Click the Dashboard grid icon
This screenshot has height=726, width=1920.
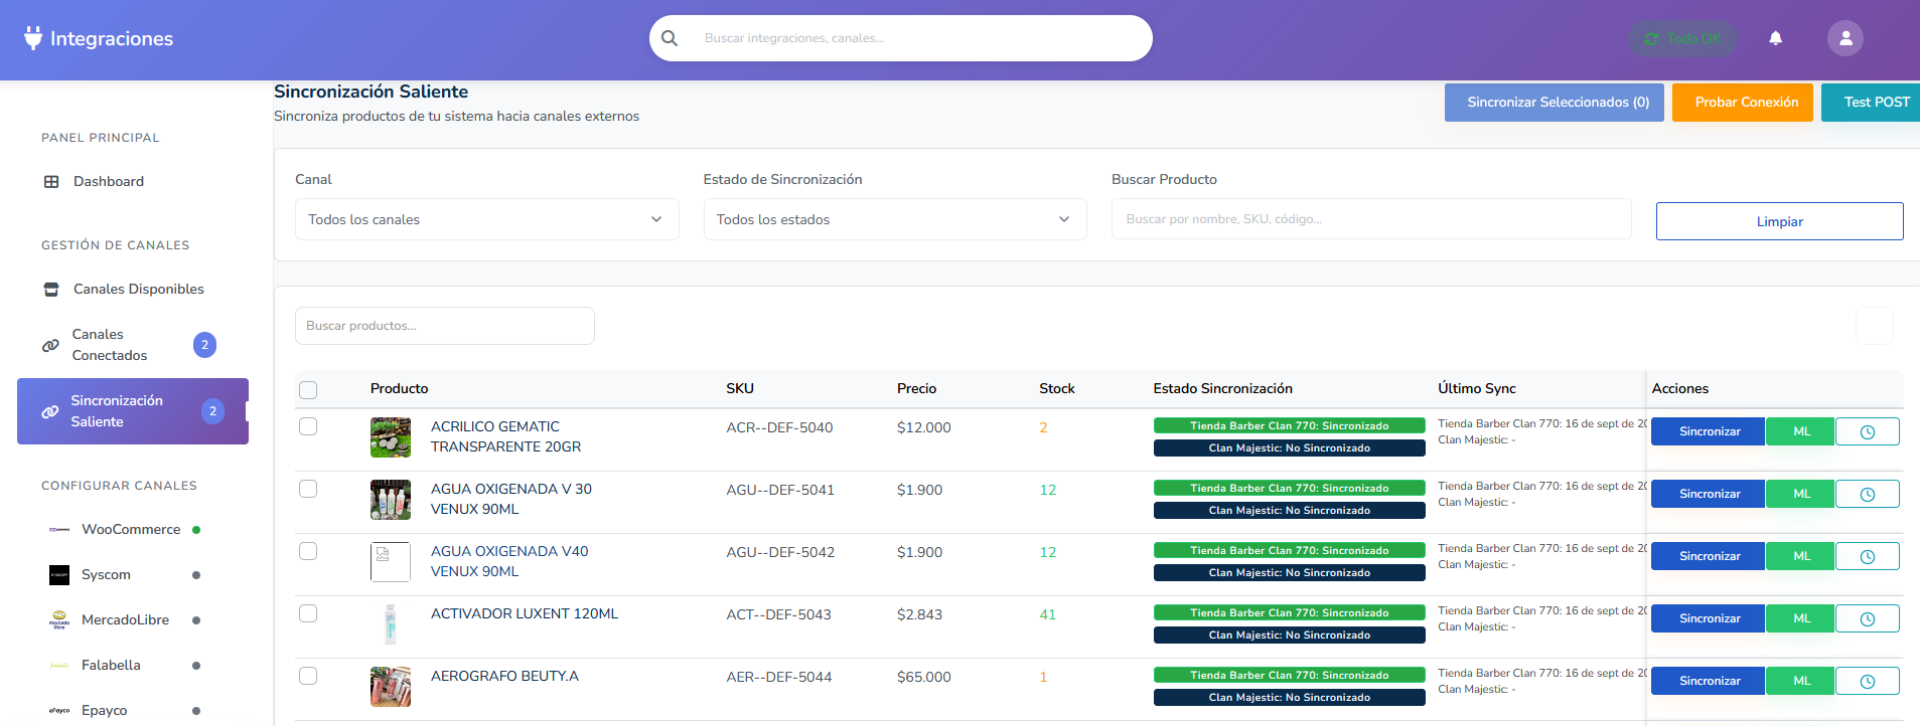click(51, 182)
